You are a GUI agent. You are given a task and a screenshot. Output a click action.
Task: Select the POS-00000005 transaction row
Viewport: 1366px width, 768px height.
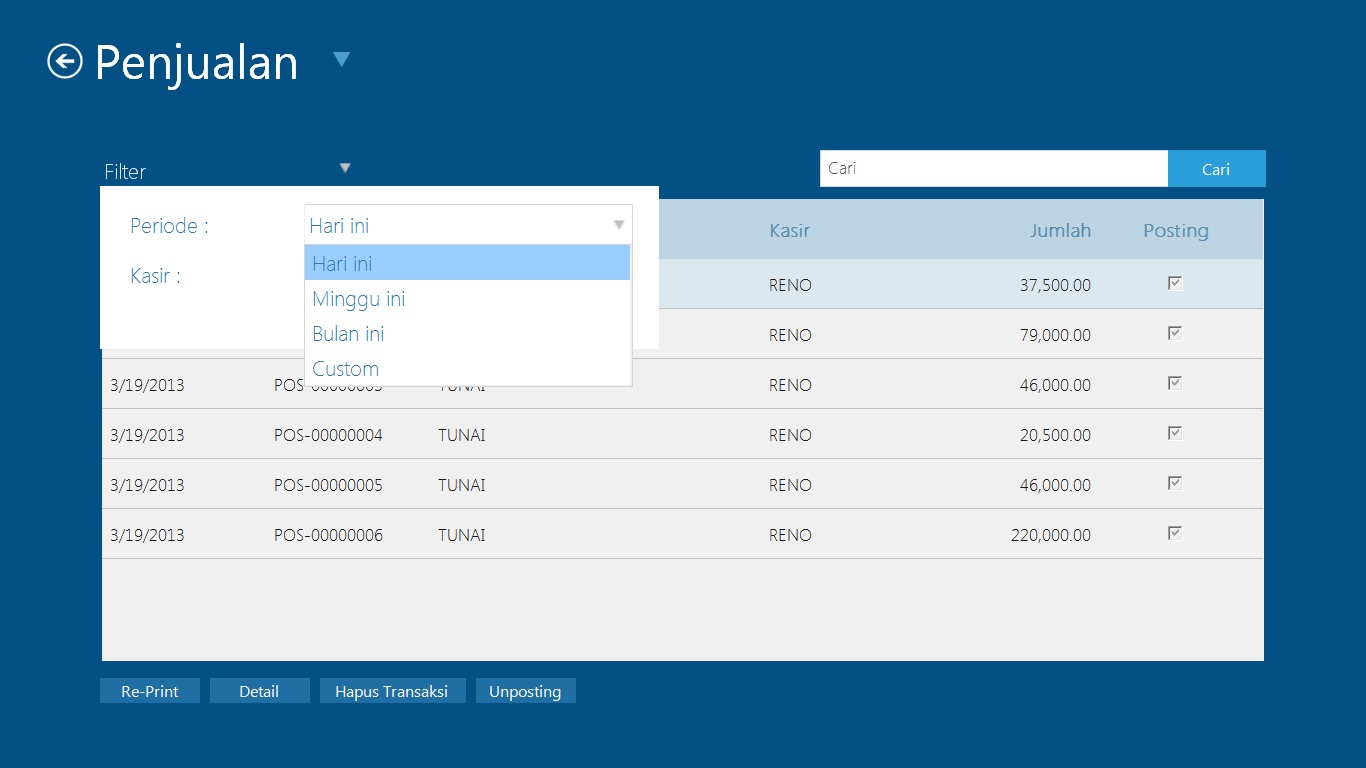pos(328,485)
